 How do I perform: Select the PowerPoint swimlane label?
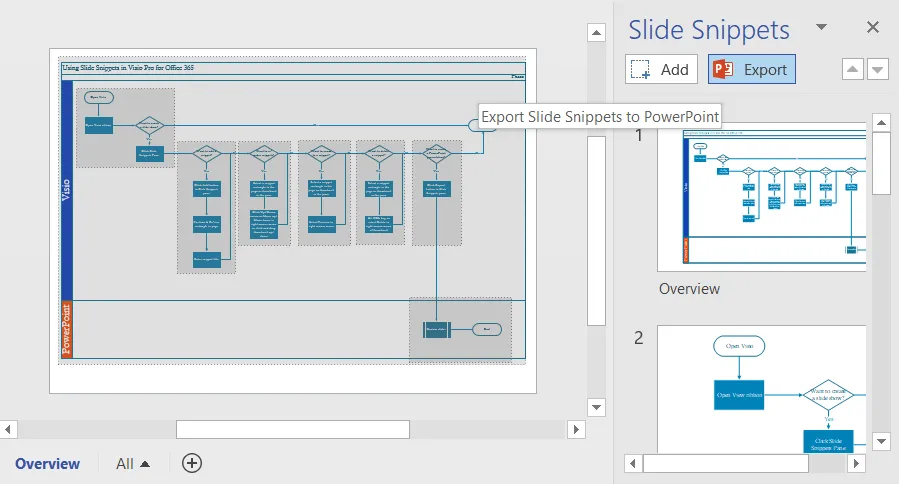(67, 330)
